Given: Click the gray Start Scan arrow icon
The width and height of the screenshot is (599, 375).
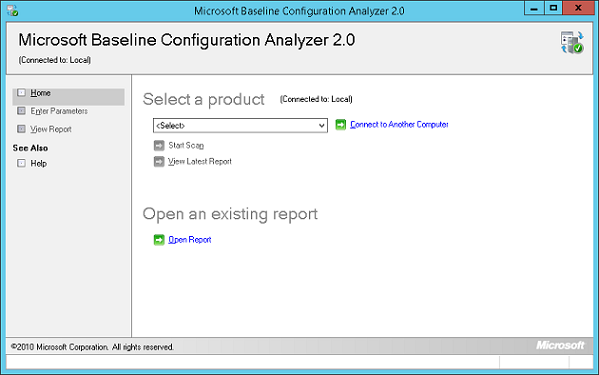Looking at the screenshot, I should pos(159,145).
